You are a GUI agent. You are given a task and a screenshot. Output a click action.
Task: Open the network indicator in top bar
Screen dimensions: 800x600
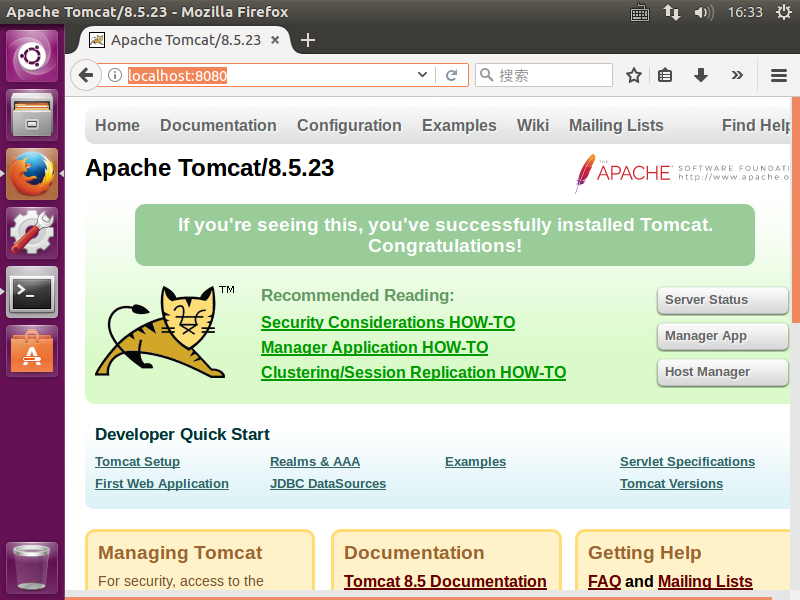pos(671,12)
